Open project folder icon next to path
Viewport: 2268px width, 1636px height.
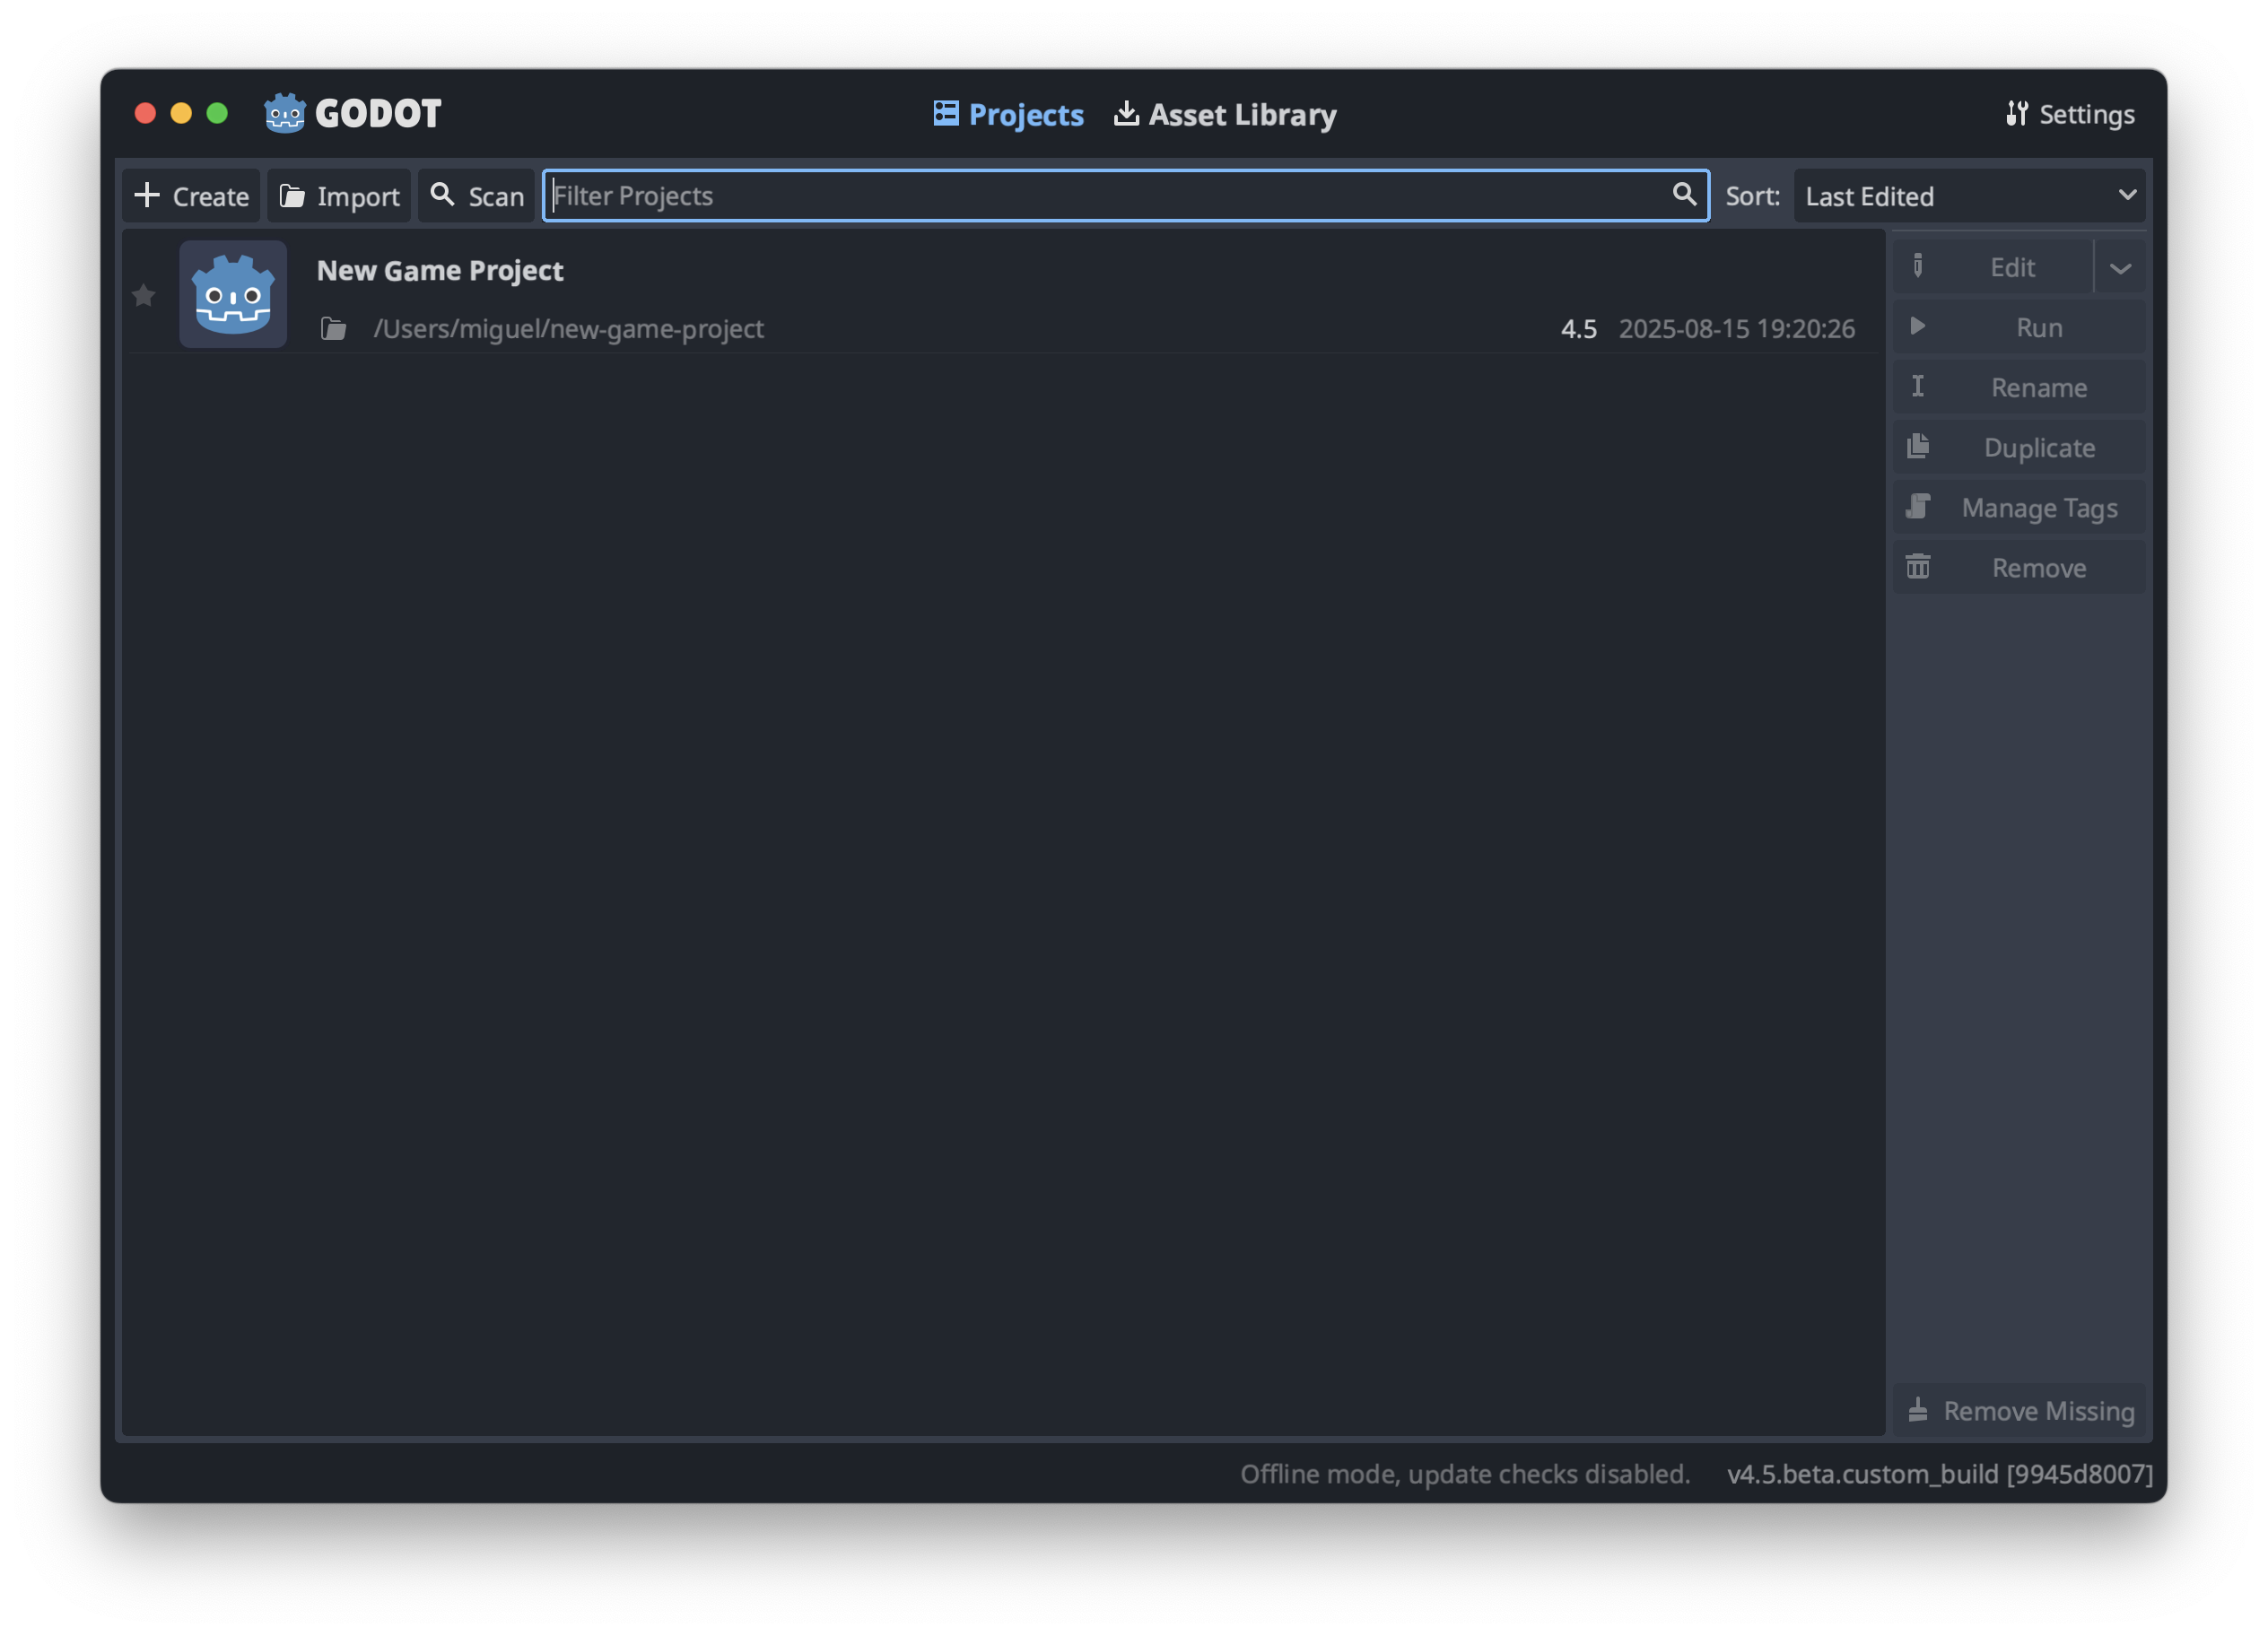click(333, 329)
